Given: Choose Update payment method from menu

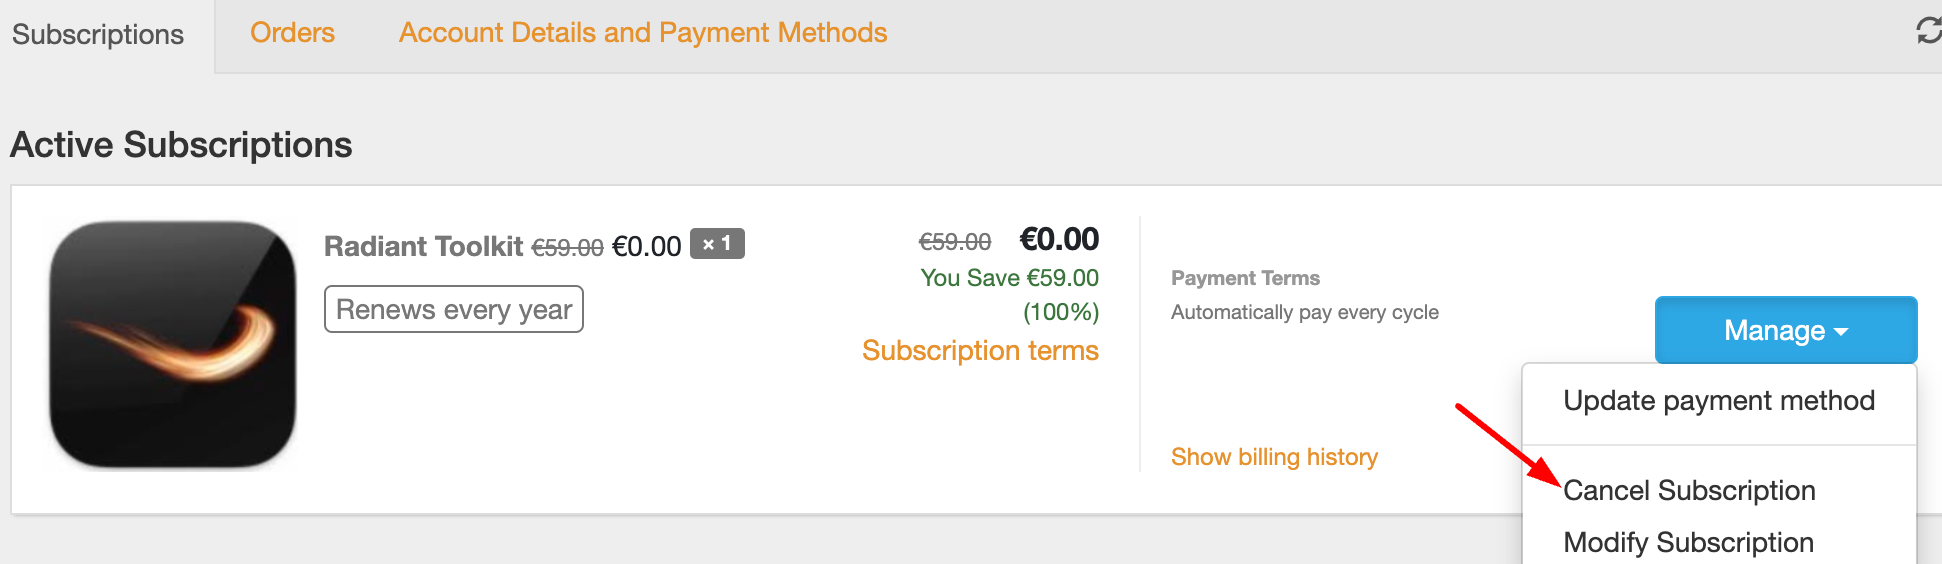Looking at the screenshot, I should pyautogui.click(x=1719, y=400).
